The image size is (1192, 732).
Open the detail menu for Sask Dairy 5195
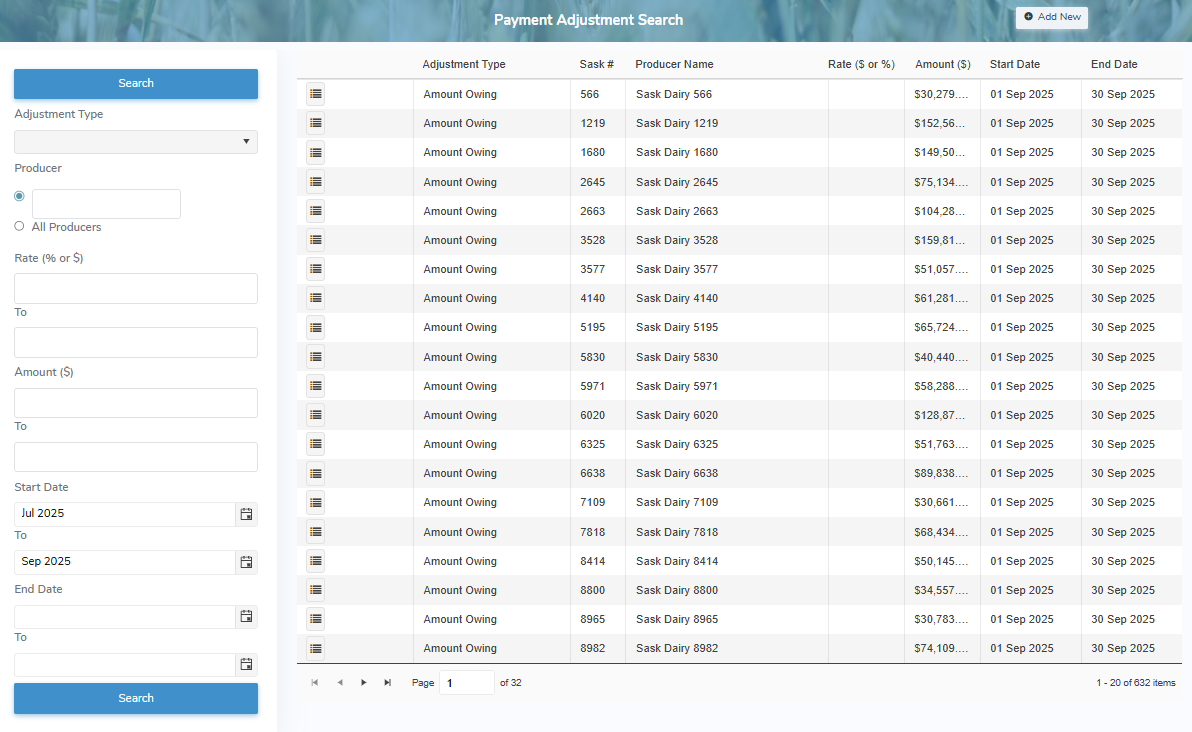pyautogui.click(x=316, y=327)
